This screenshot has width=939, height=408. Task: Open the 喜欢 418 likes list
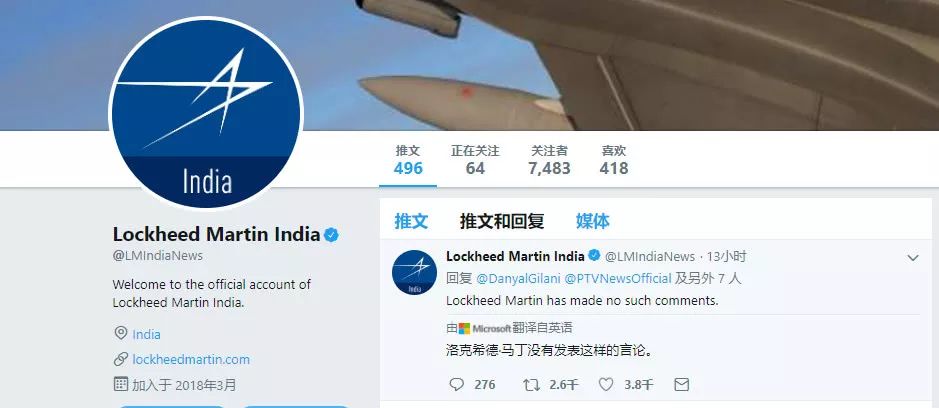pyautogui.click(x=614, y=160)
